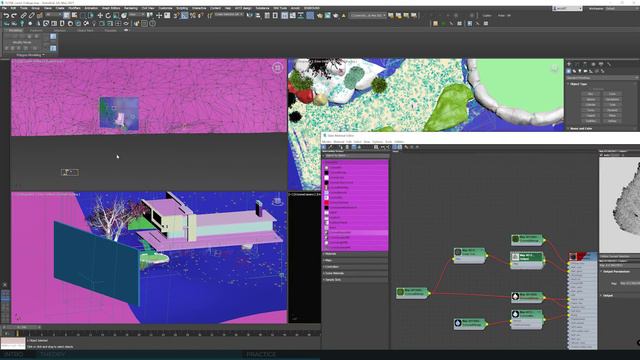
Task: Toggle the Percent Snap button
Action: 193,16
